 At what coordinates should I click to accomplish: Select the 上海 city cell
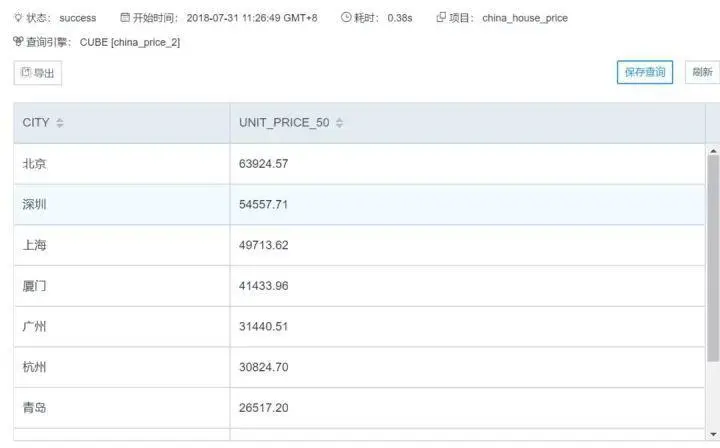(122, 245)
